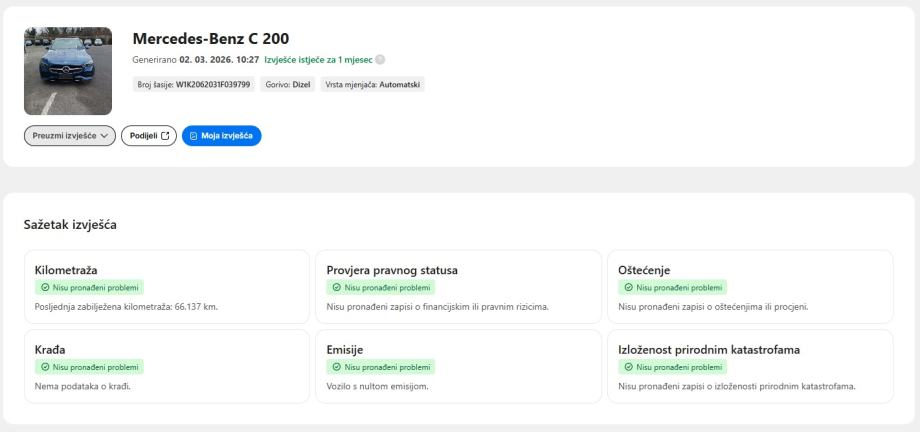Click the Vrsta mjenjača: Automatski tag
The height and width of the screenshot is (432, 920).
click(x=372, y=85)
